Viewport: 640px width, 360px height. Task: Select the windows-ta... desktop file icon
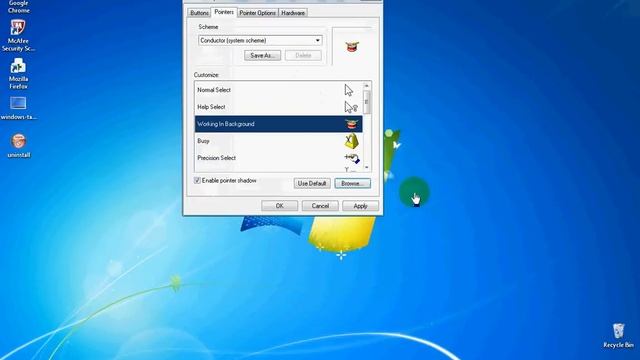[18, 108]
